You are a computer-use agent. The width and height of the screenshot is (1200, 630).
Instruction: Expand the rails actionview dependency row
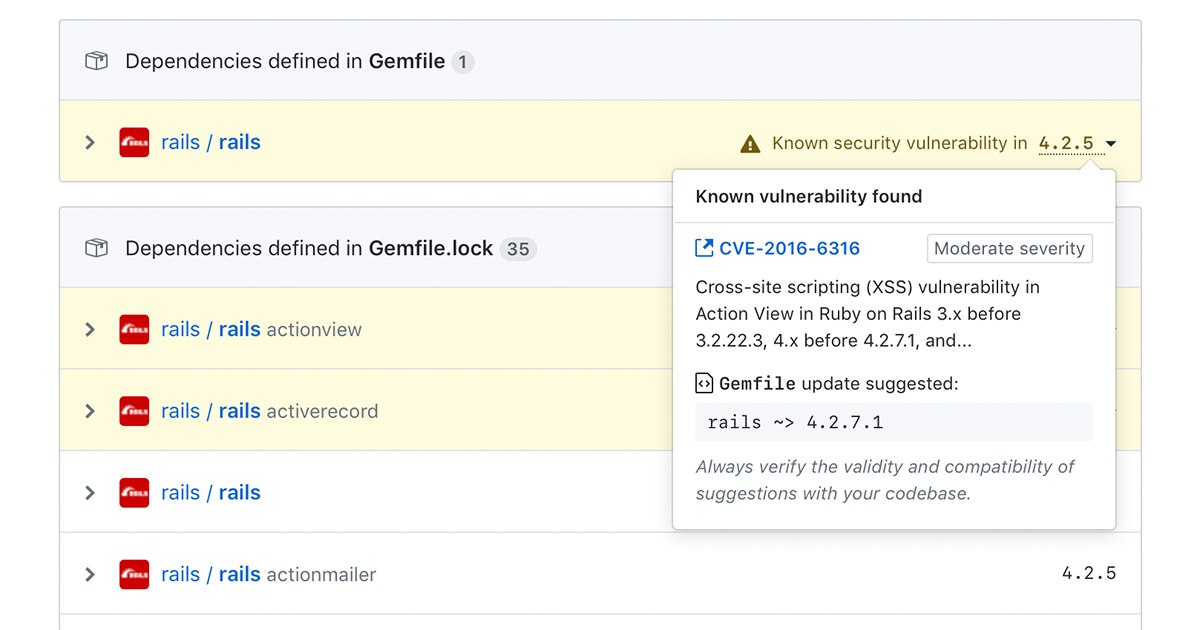tap(90, 330)
